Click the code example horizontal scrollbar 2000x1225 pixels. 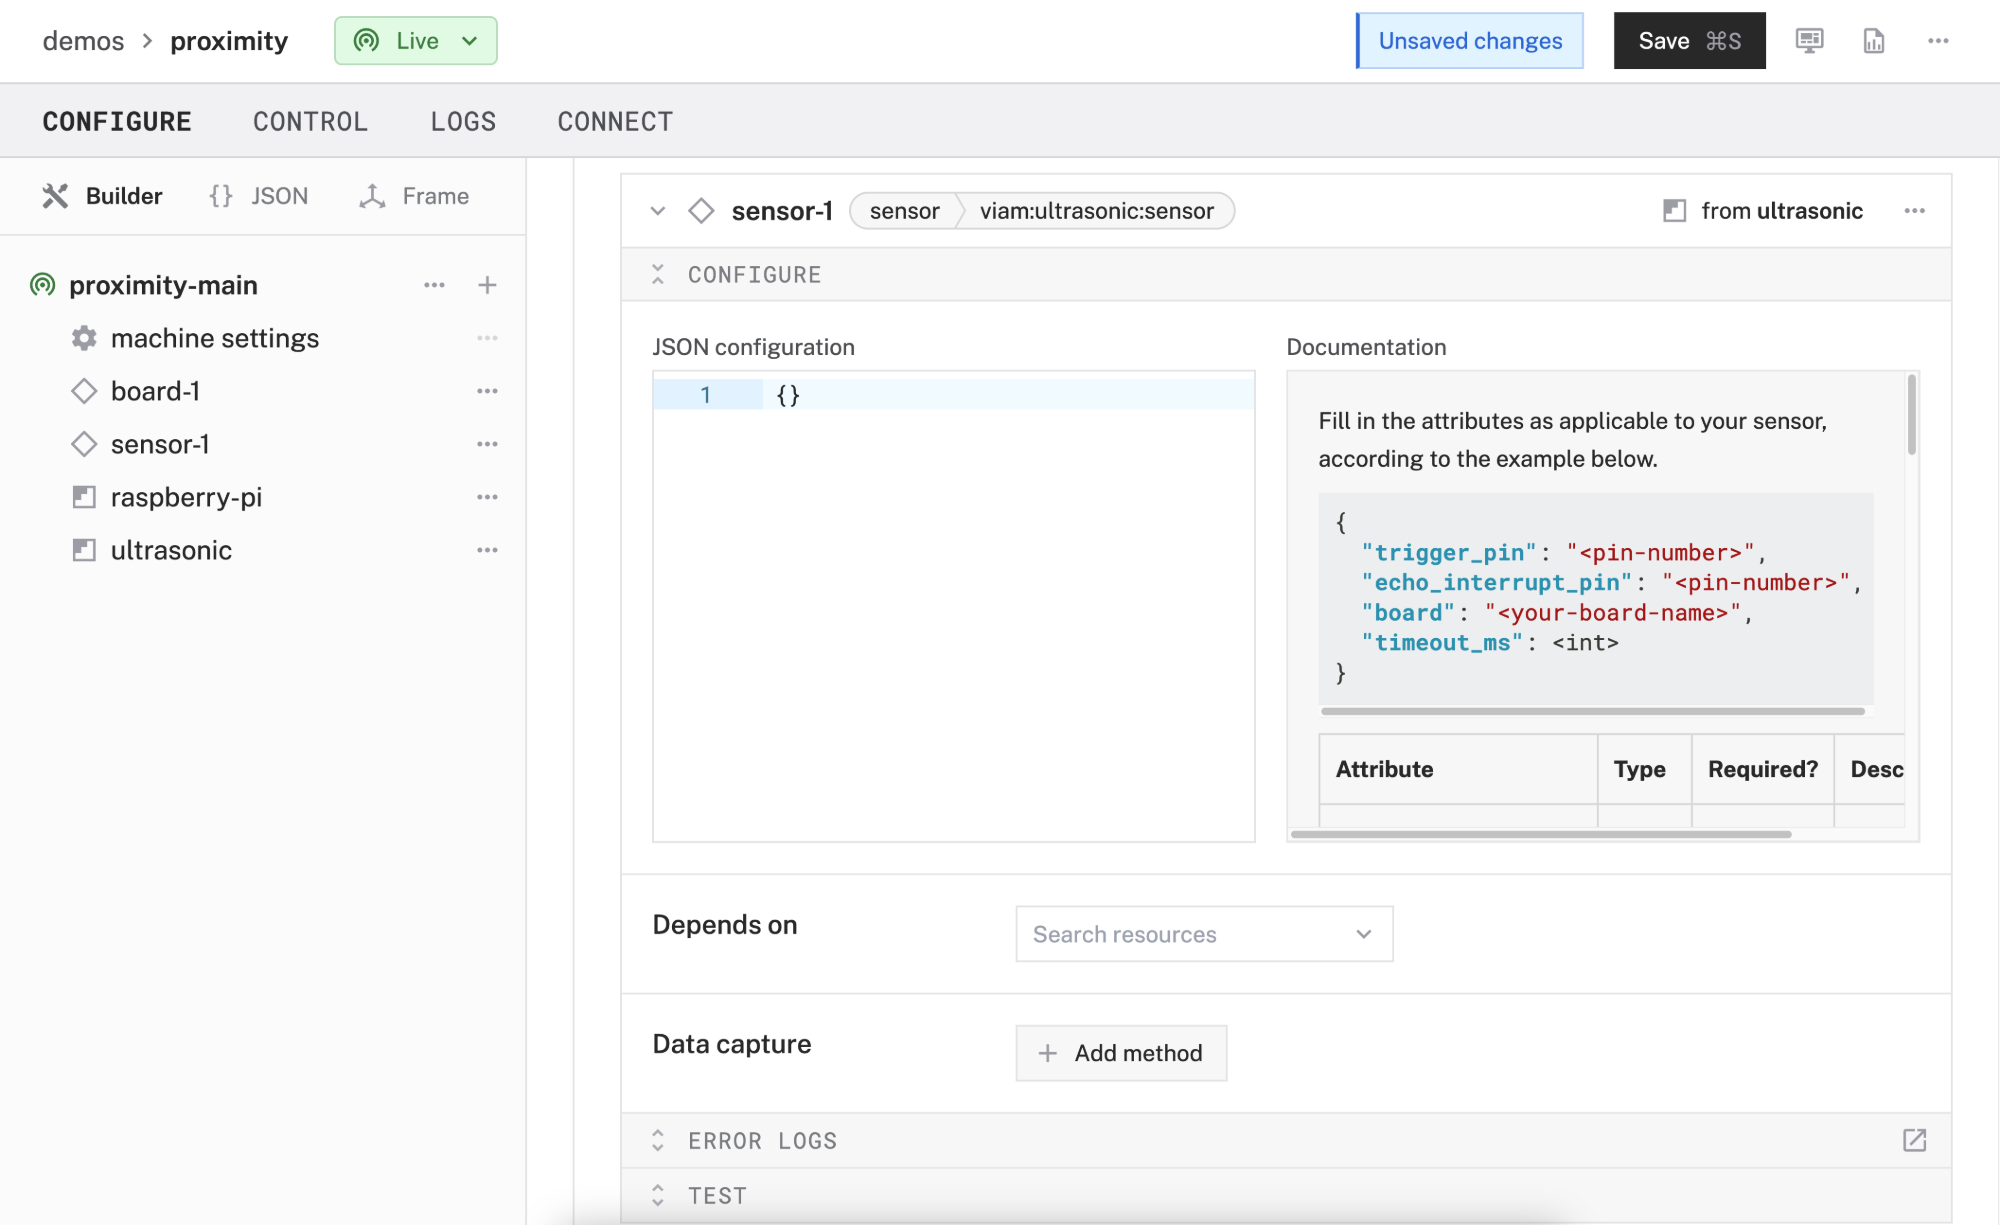tap(1592, 711)
